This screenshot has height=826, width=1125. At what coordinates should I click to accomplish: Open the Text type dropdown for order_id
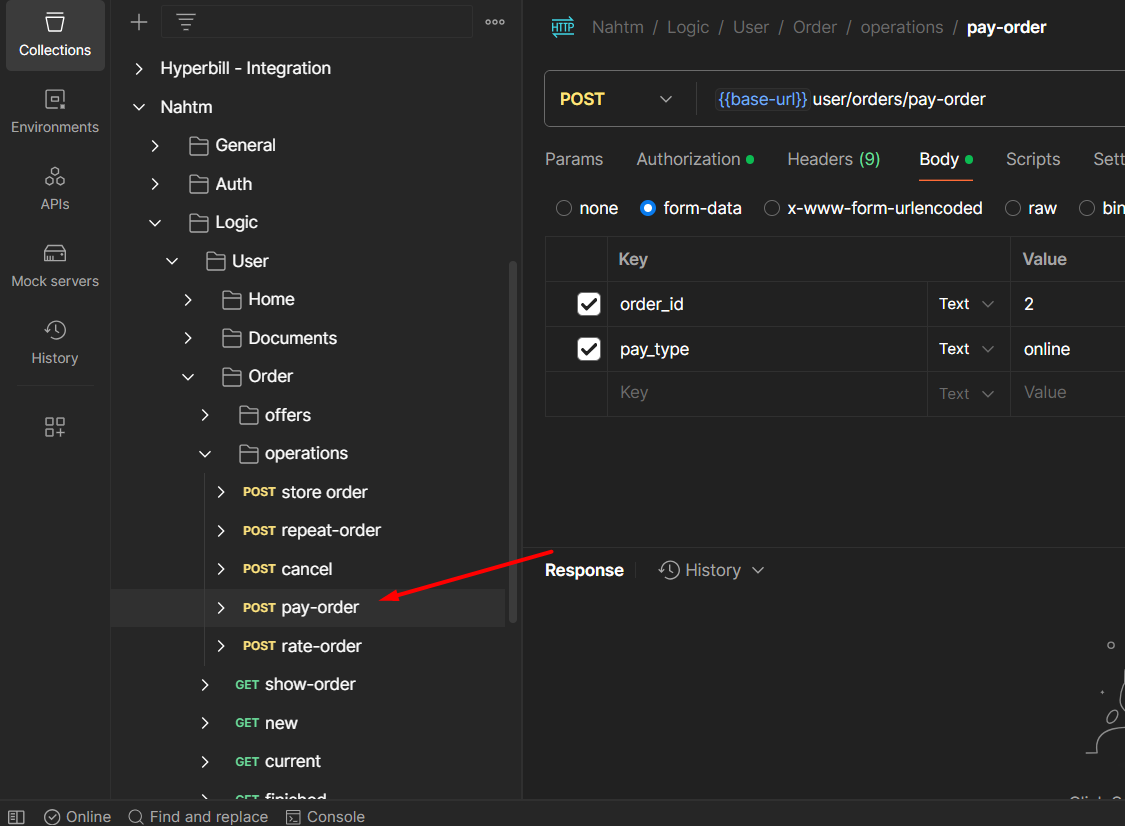966,304
